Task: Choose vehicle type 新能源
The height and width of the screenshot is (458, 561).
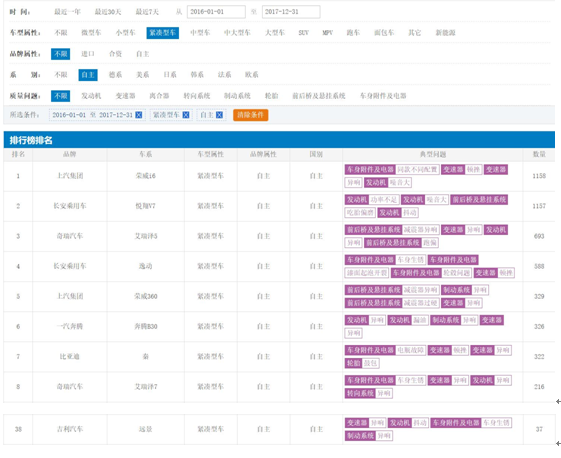Action: [x=445, y=33]
